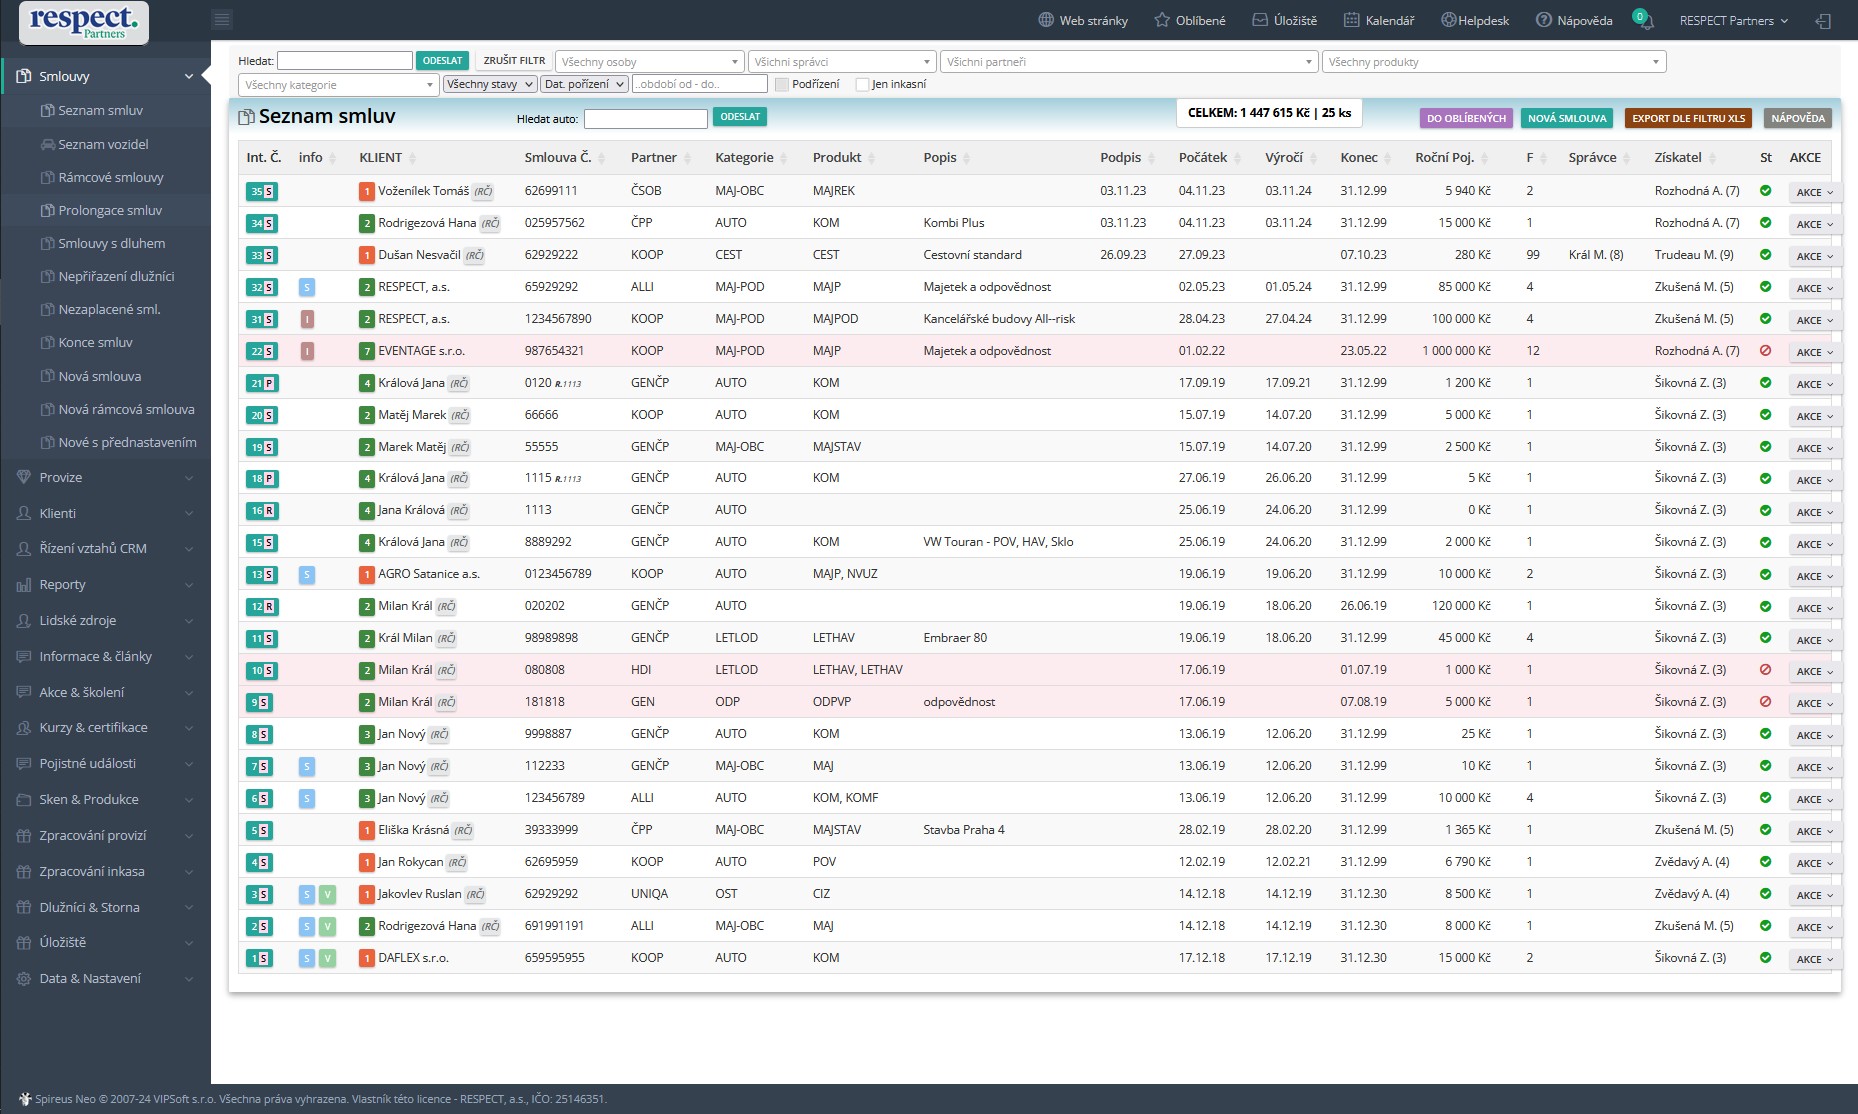Click the hamburger menu icon in top bar
Image resolution: width=1858 pixels, height=1114 pixels.
click(x=222, y=20)
